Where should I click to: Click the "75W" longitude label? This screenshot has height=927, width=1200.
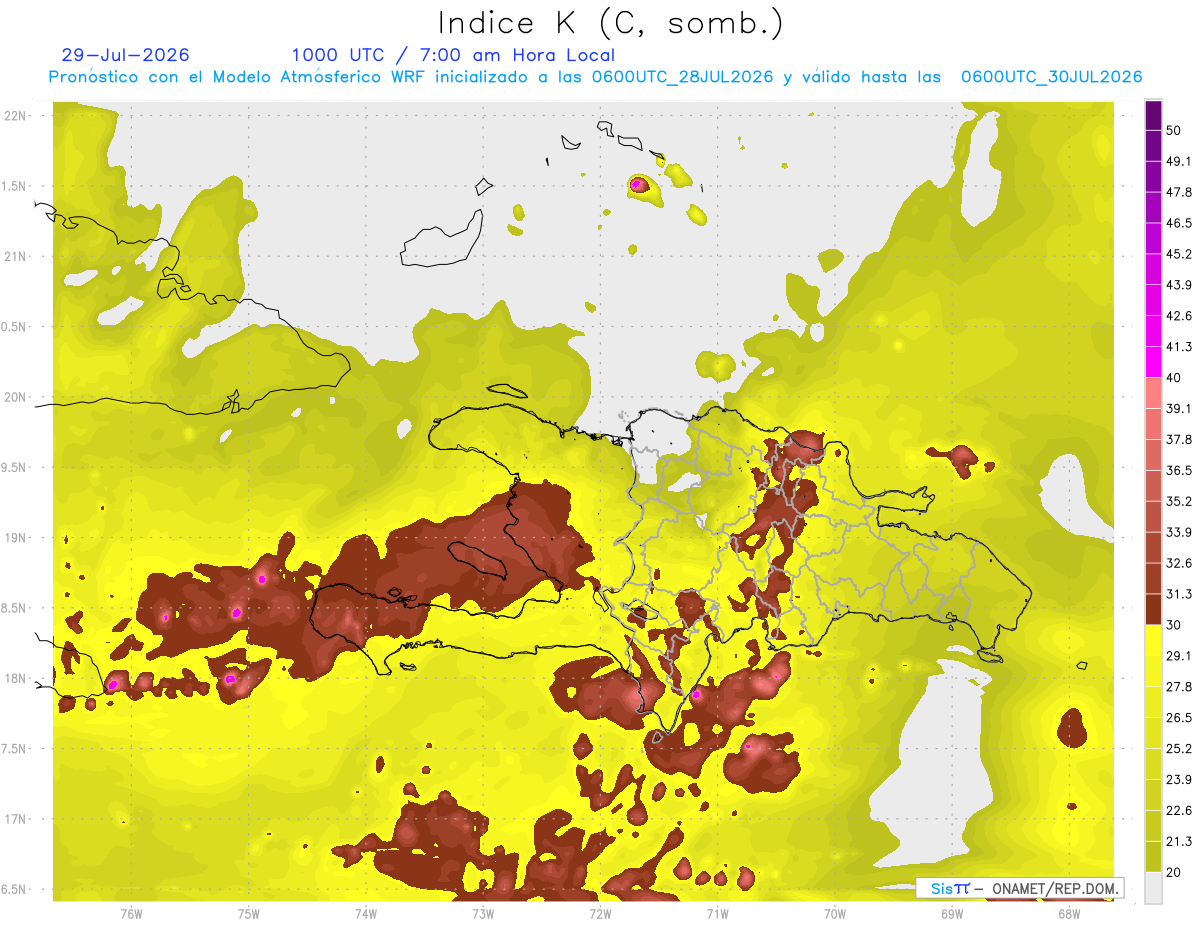249,912
